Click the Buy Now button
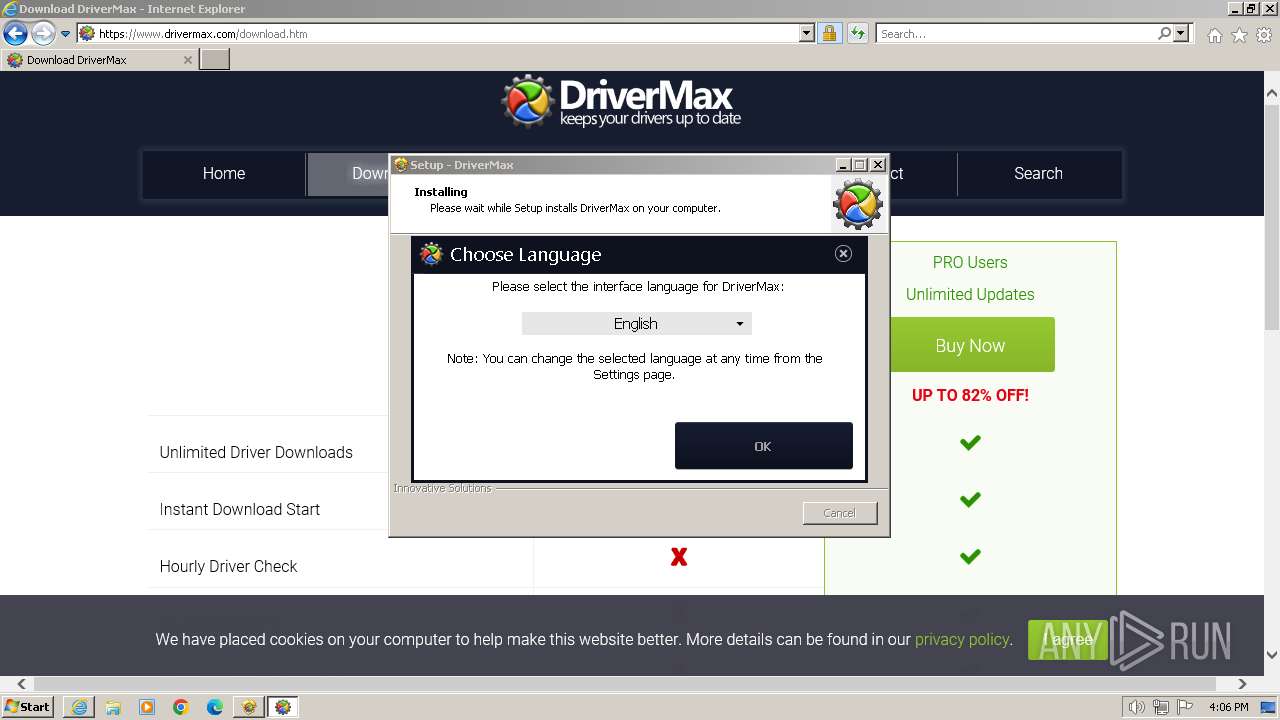1280x720 pixels. (x=970, y=345)
